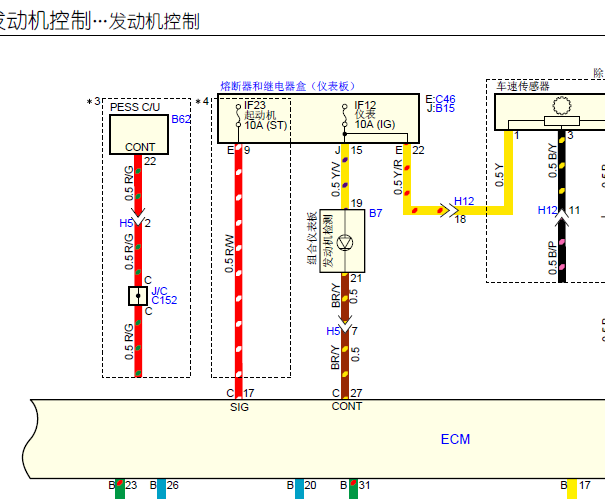Select the 0.5 Y wire label

tap(499, 175)
